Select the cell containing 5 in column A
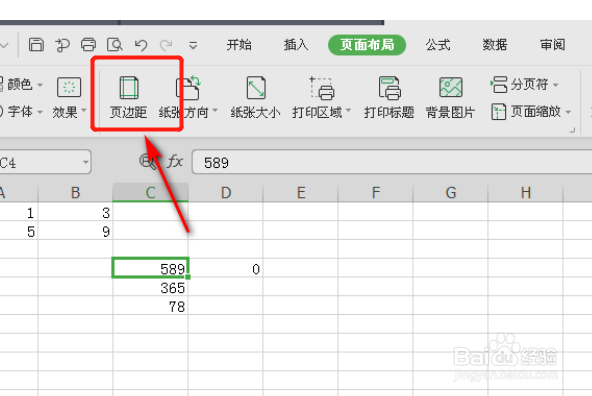The width and height of the screenshot is (592, 396). (x=19, y=231)
